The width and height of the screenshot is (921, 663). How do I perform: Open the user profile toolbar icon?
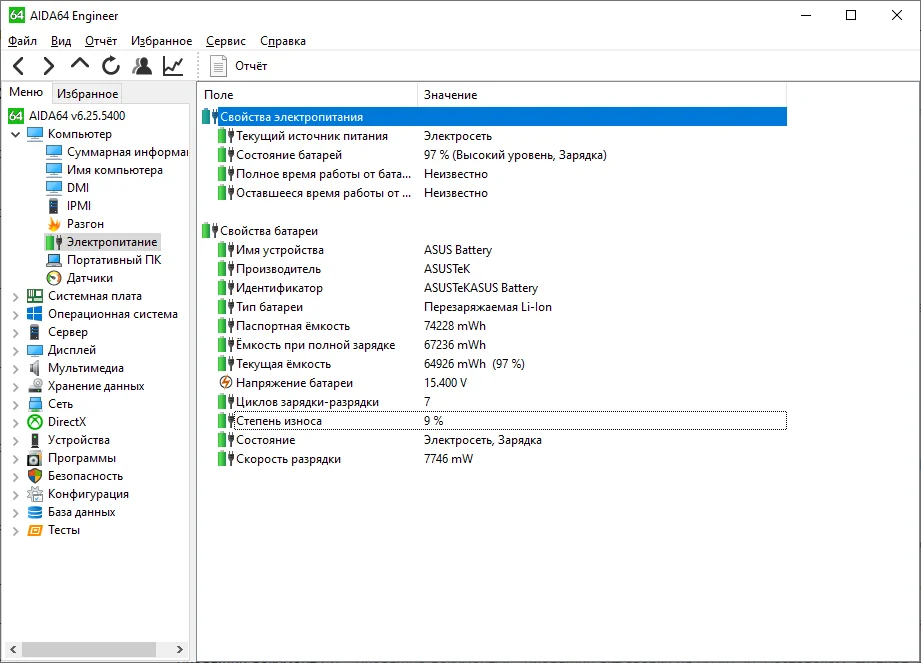(142, 66)
